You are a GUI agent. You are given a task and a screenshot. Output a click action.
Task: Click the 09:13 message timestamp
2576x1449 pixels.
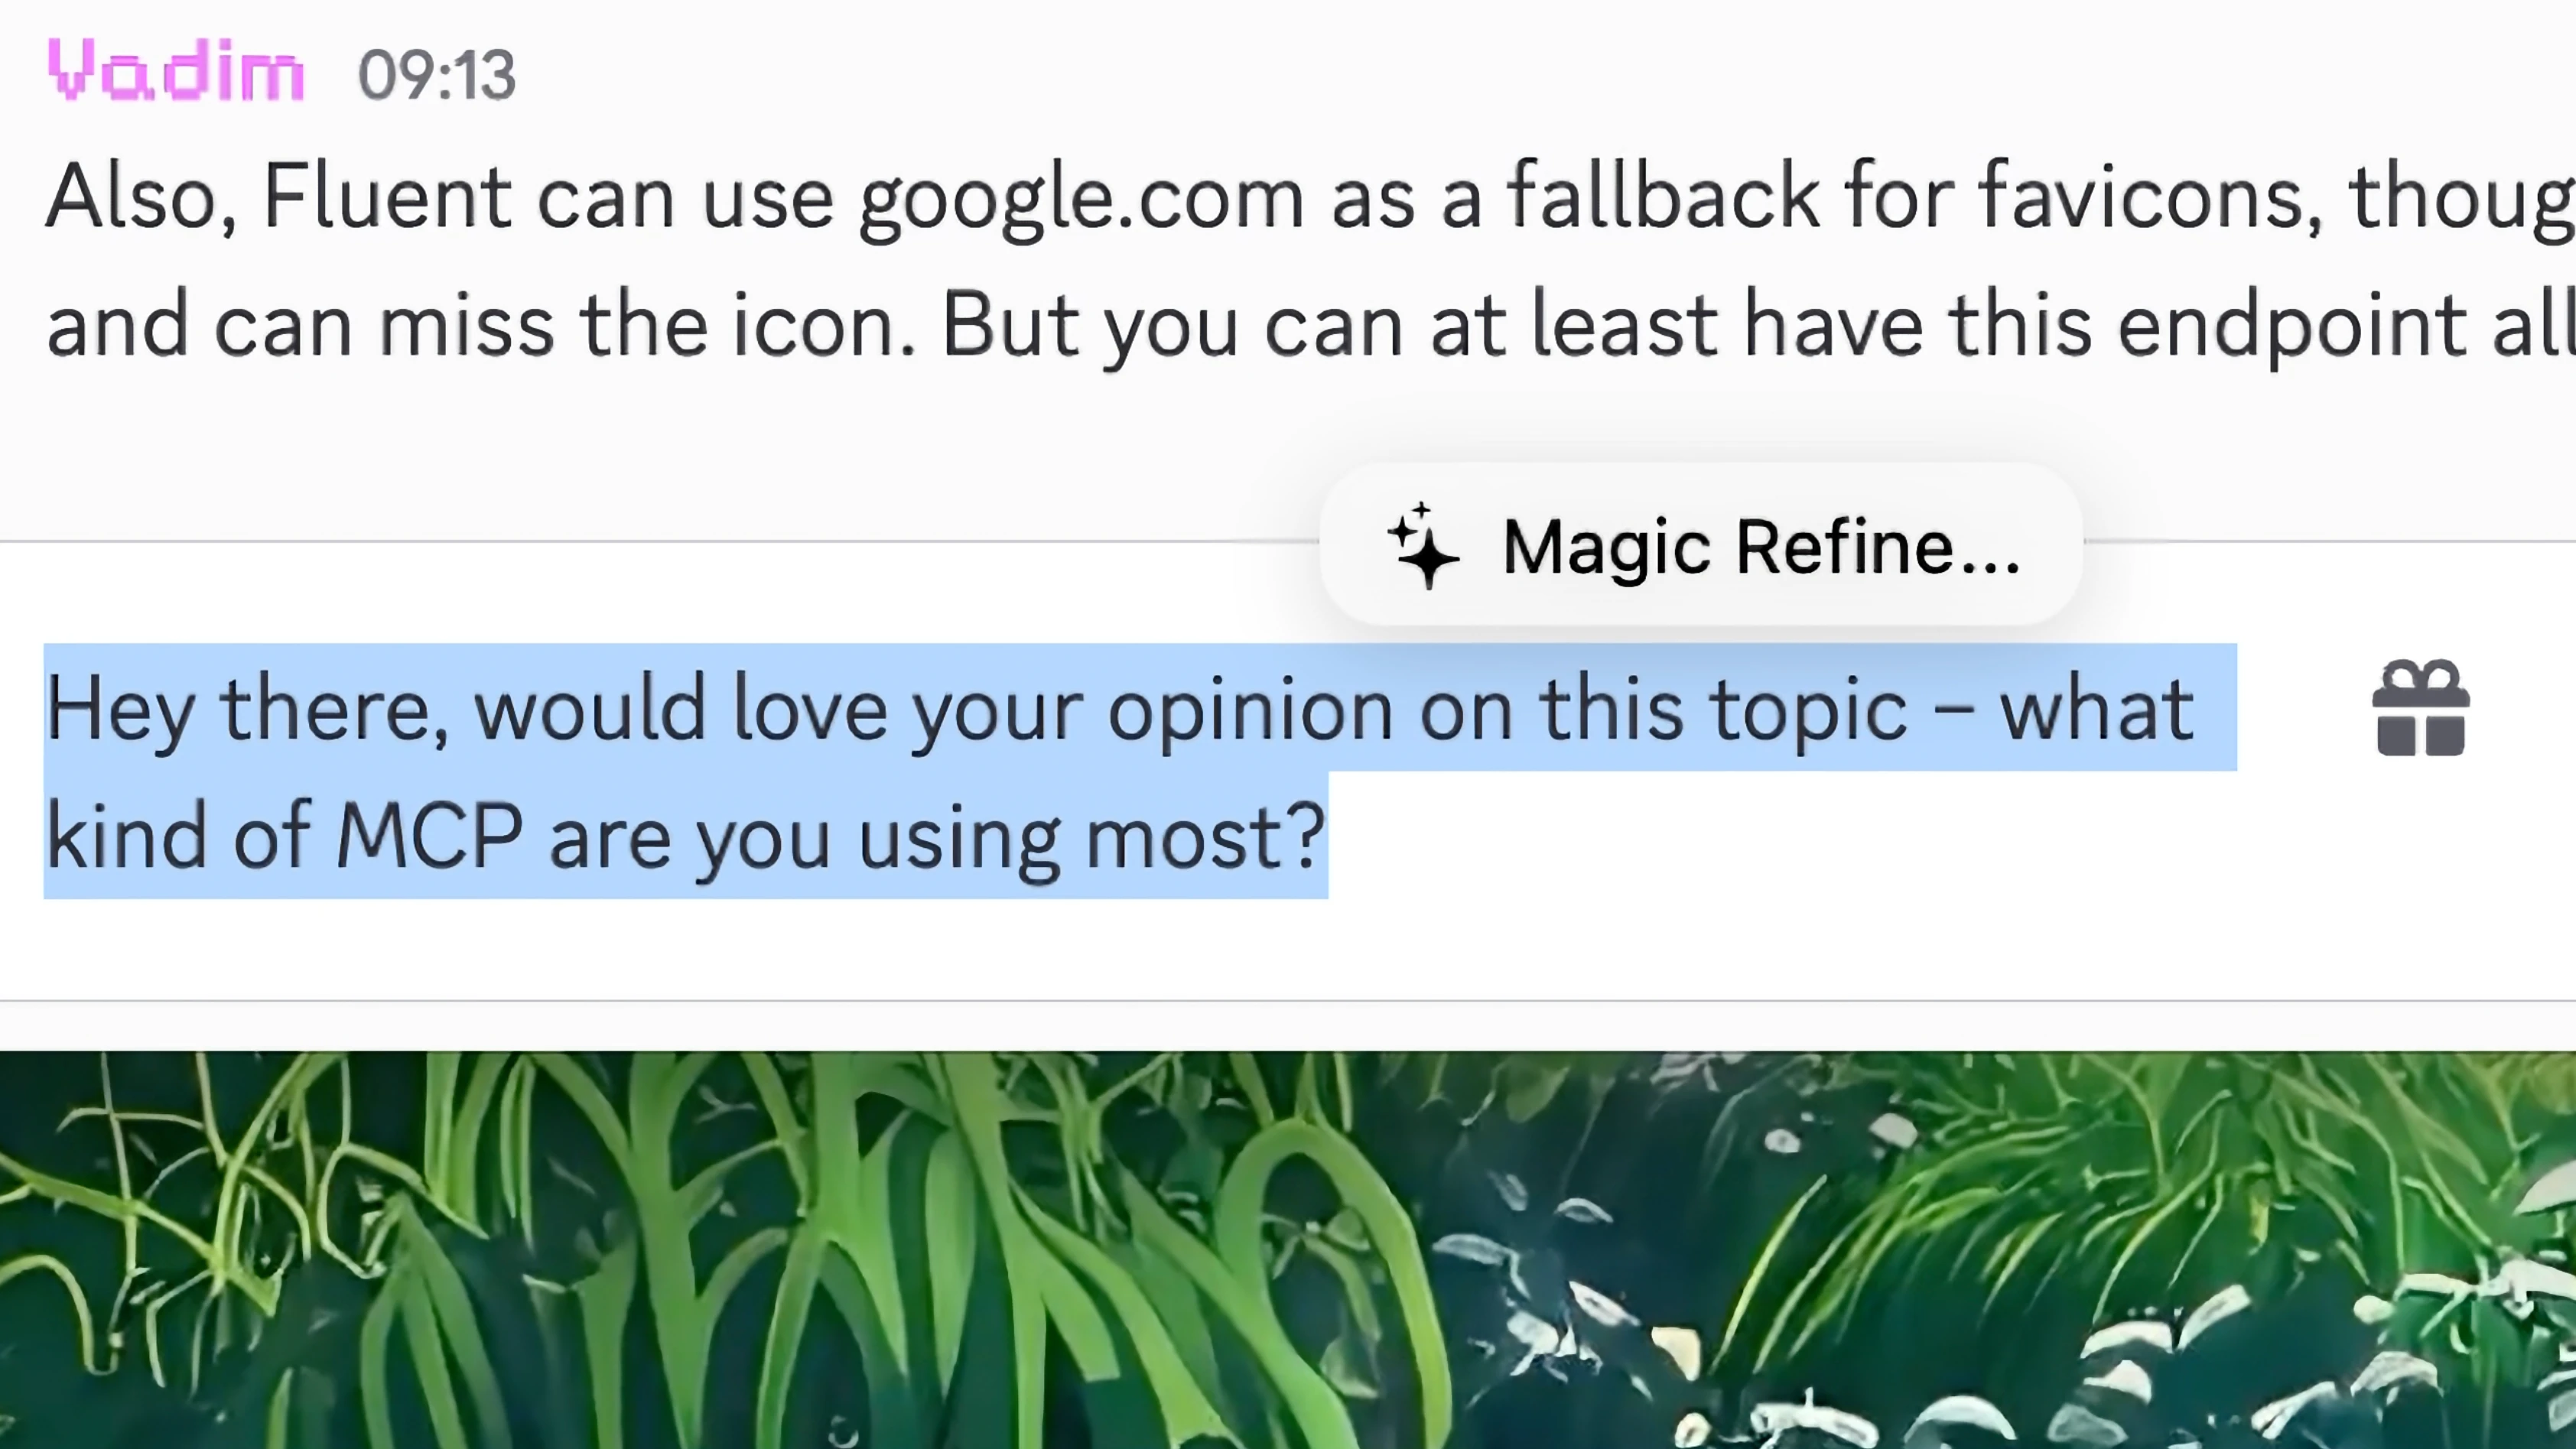[436, 76]
